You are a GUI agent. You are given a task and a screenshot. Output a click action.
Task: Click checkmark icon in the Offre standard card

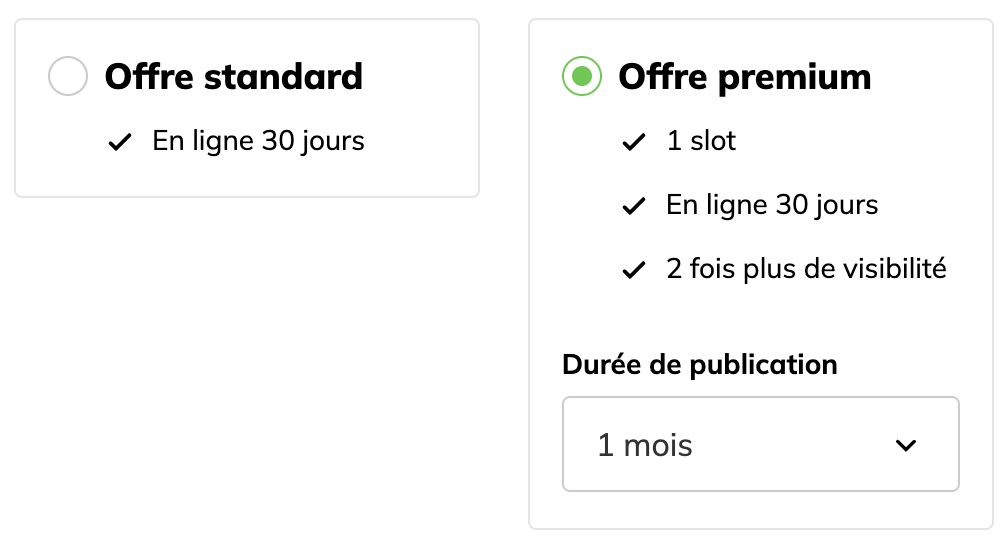click(120, 143)
